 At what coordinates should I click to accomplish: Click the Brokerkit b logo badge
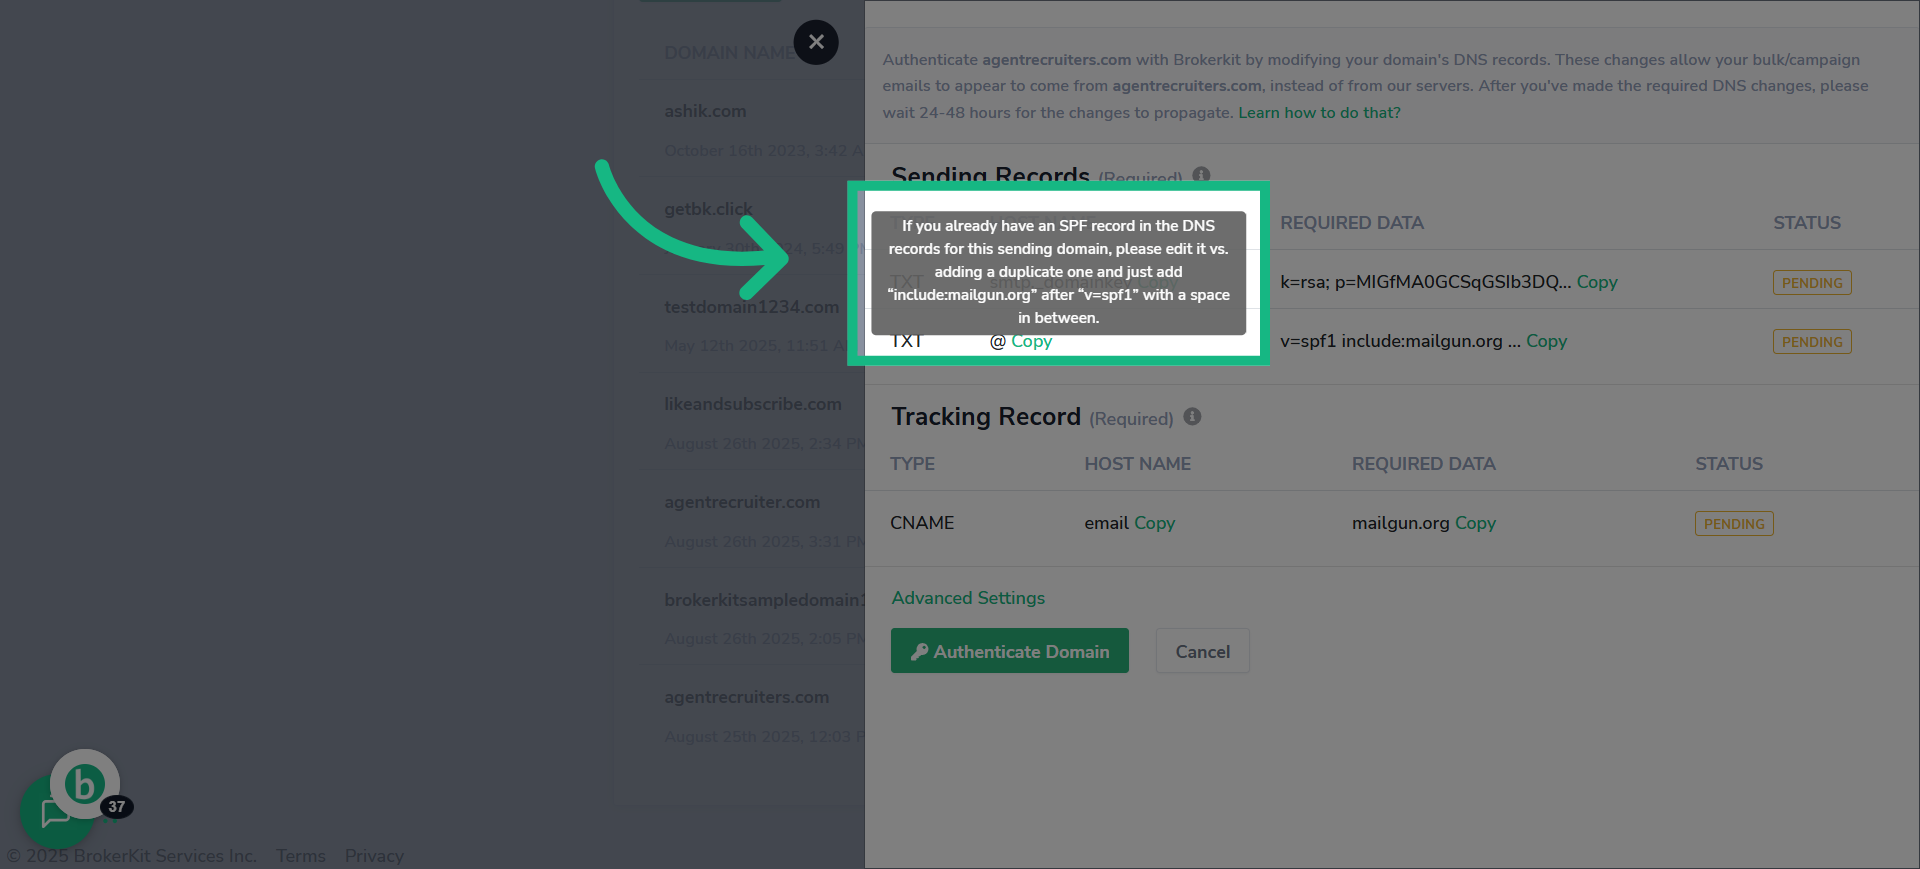pyautogui.click(x=85, y=784)
